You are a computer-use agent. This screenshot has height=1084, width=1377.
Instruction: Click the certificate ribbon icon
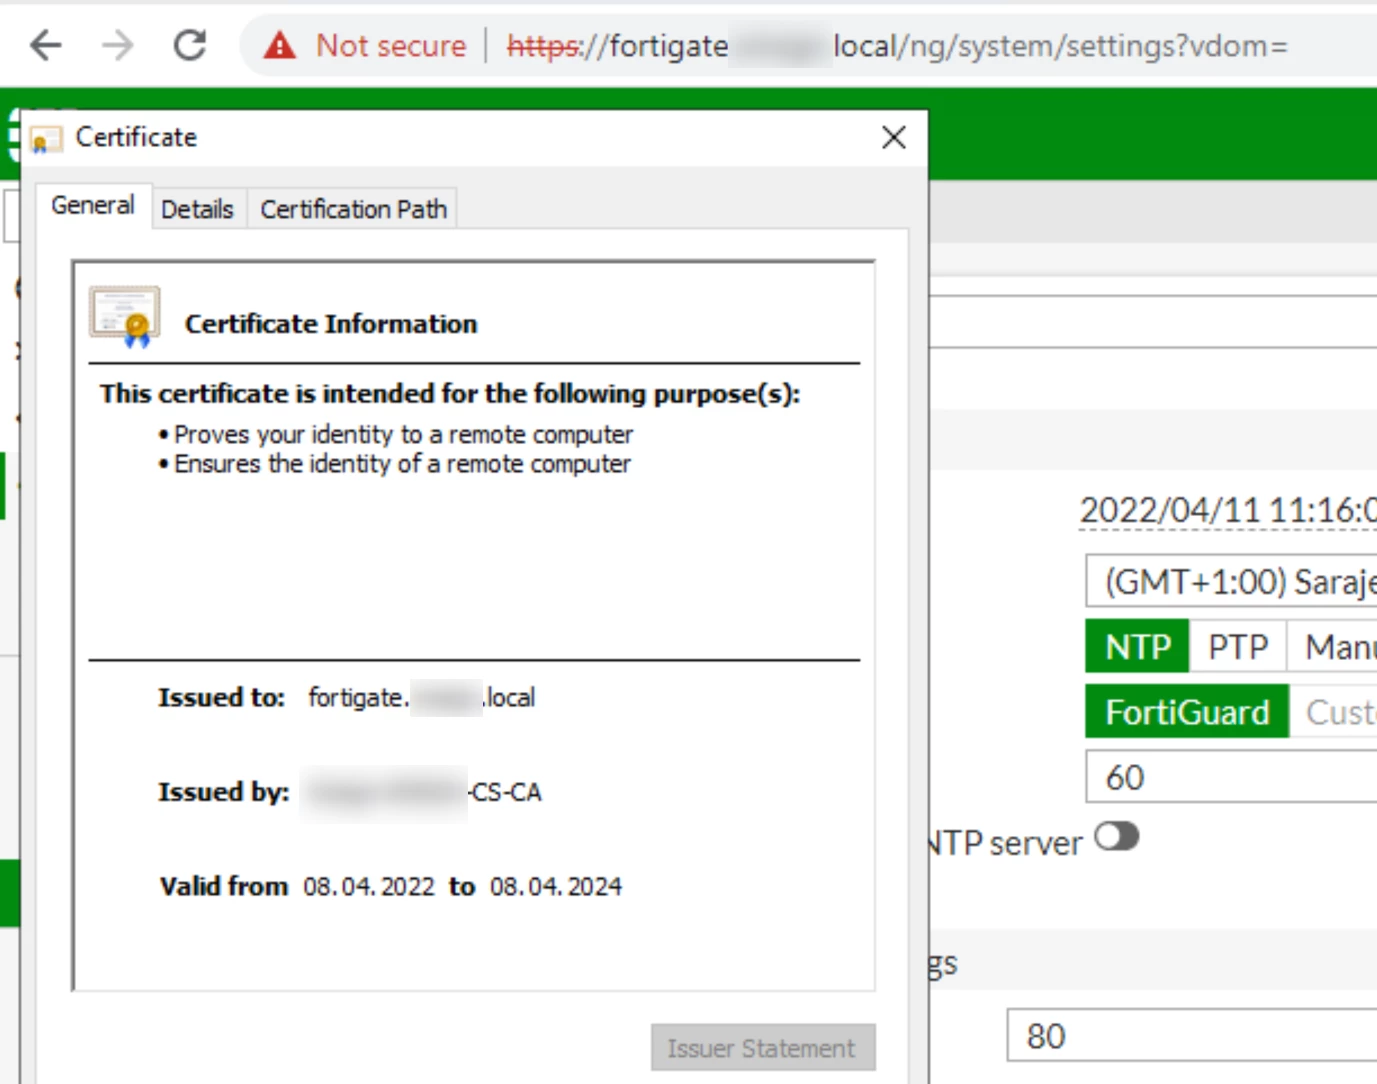pyautogui.click(x=125, y=317)
